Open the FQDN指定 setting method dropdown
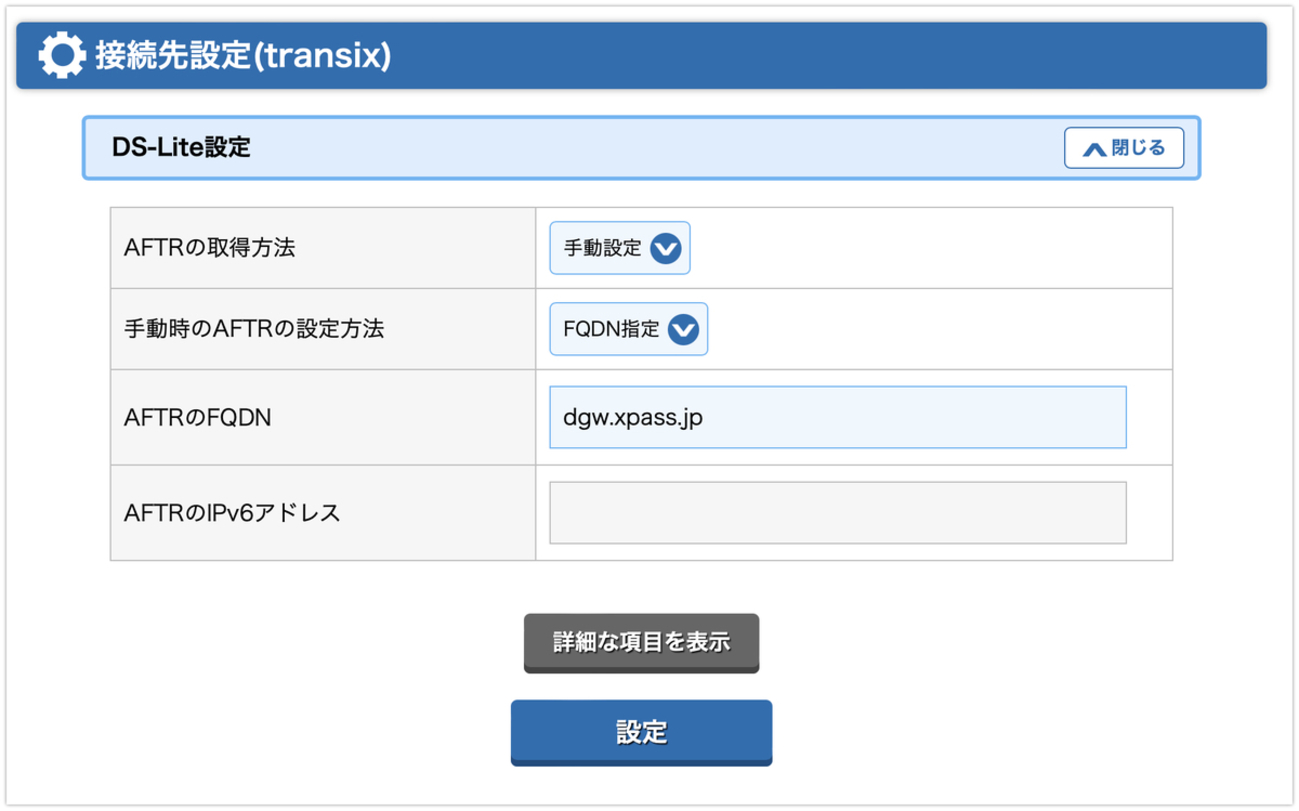This screenshot has width=1299, height=811. click(628, 329)
